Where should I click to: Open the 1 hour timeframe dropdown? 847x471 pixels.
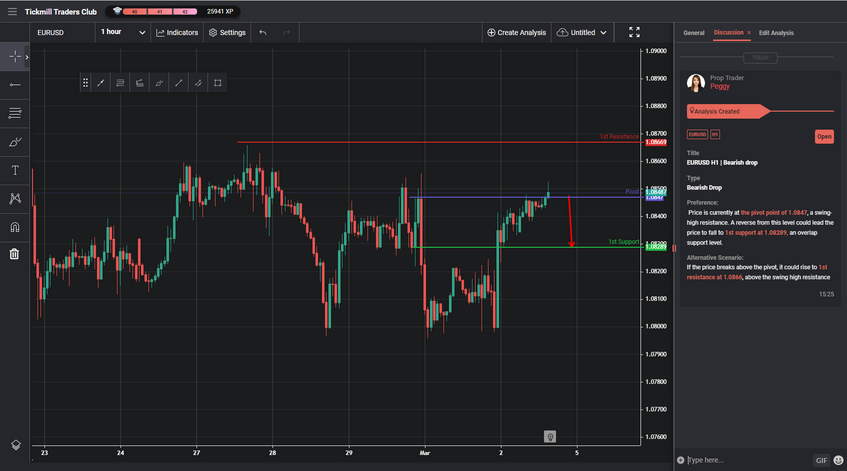(123, 32)
